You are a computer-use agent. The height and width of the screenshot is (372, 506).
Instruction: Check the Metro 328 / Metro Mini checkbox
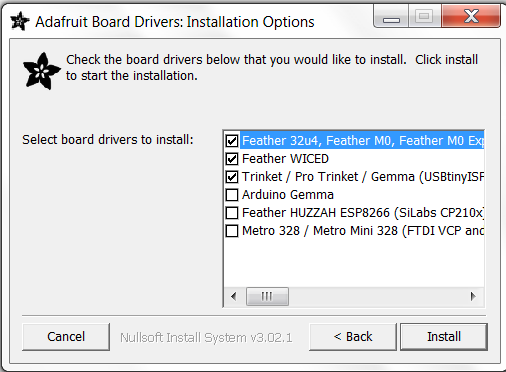tap(232, 231)
